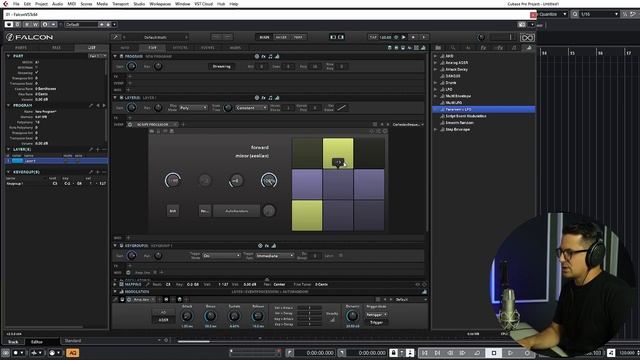Toggle the Velocity curve button
Screen dimensions: 640x360
click(333, 320)
